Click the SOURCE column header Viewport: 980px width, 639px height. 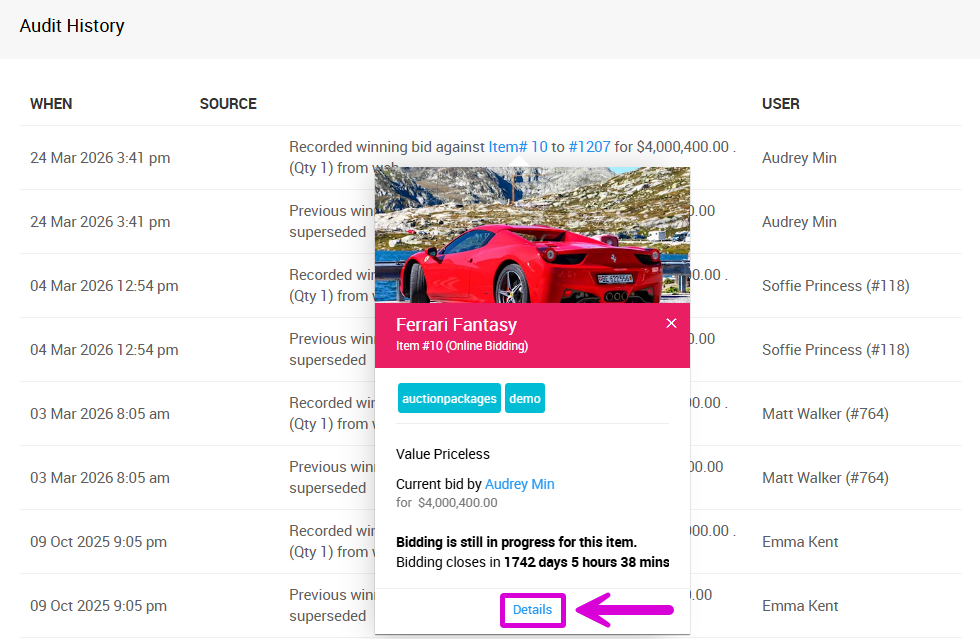point(228,104)
